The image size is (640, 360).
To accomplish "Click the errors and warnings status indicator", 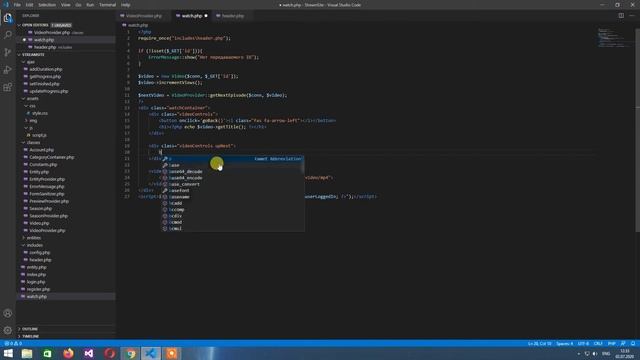I will tap(13, 344).
